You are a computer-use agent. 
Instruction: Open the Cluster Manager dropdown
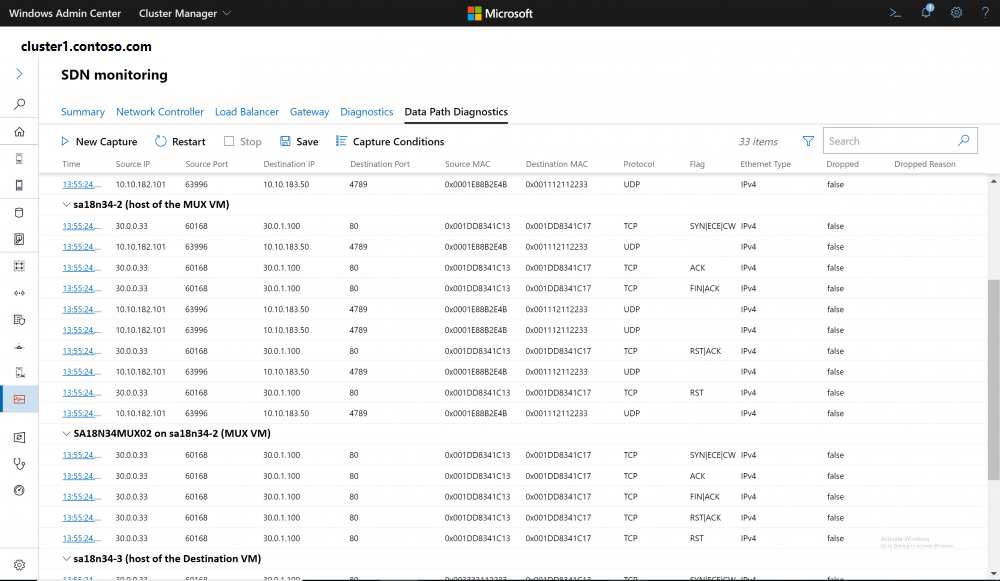coord(184,13)
